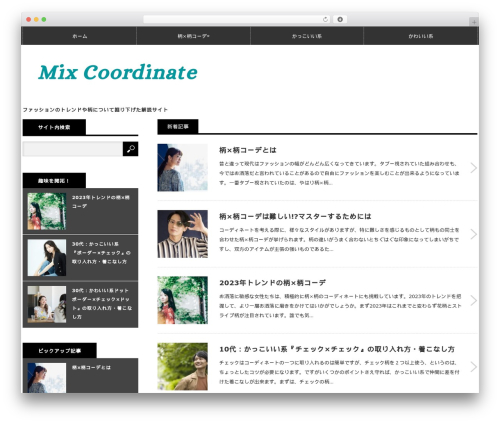
Task: Open pickup sidebar link 柄×柄コーデとは
Action: (91, 367)
